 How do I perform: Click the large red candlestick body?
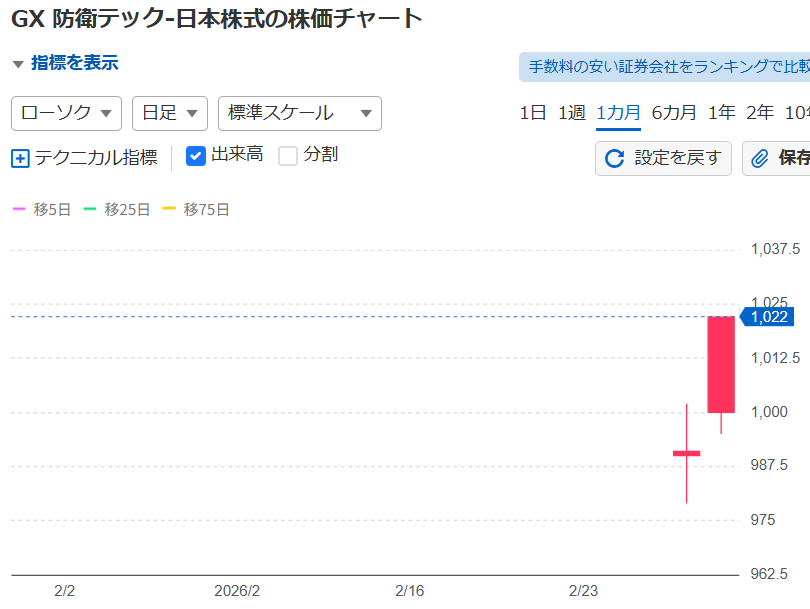(x=721, y=364)
